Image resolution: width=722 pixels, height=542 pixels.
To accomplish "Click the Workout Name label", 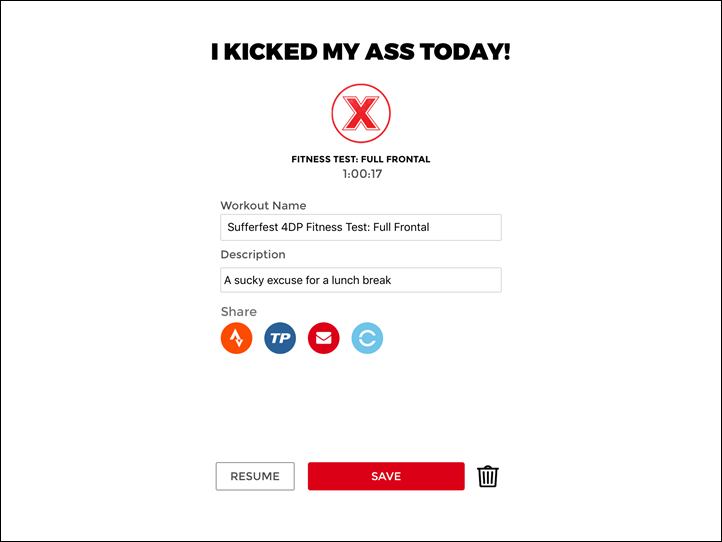I will click(263, 205).
